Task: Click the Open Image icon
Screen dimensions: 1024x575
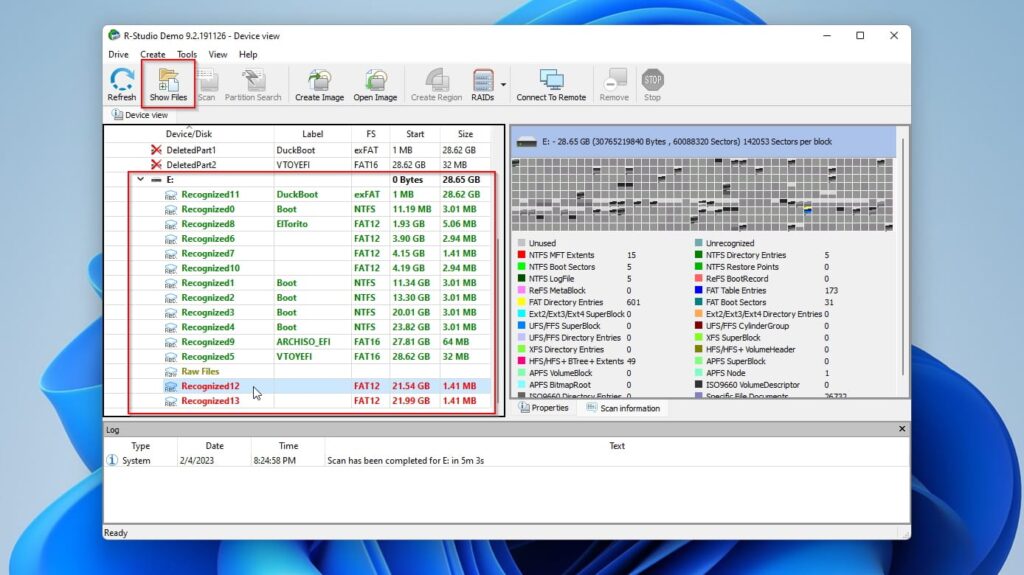Action: [x=375, y=84]
